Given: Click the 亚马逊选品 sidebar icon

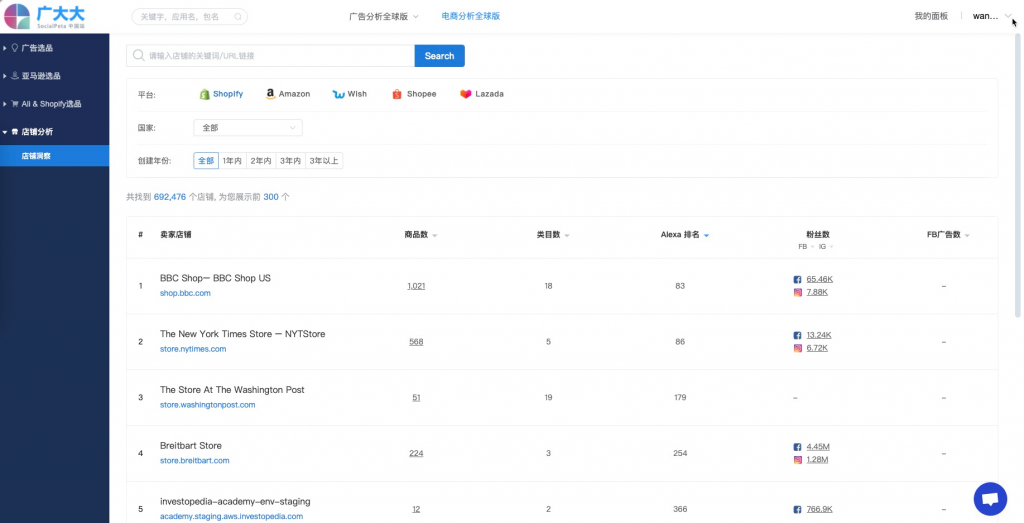Looking at the screenshot, I should pos(14,76).
